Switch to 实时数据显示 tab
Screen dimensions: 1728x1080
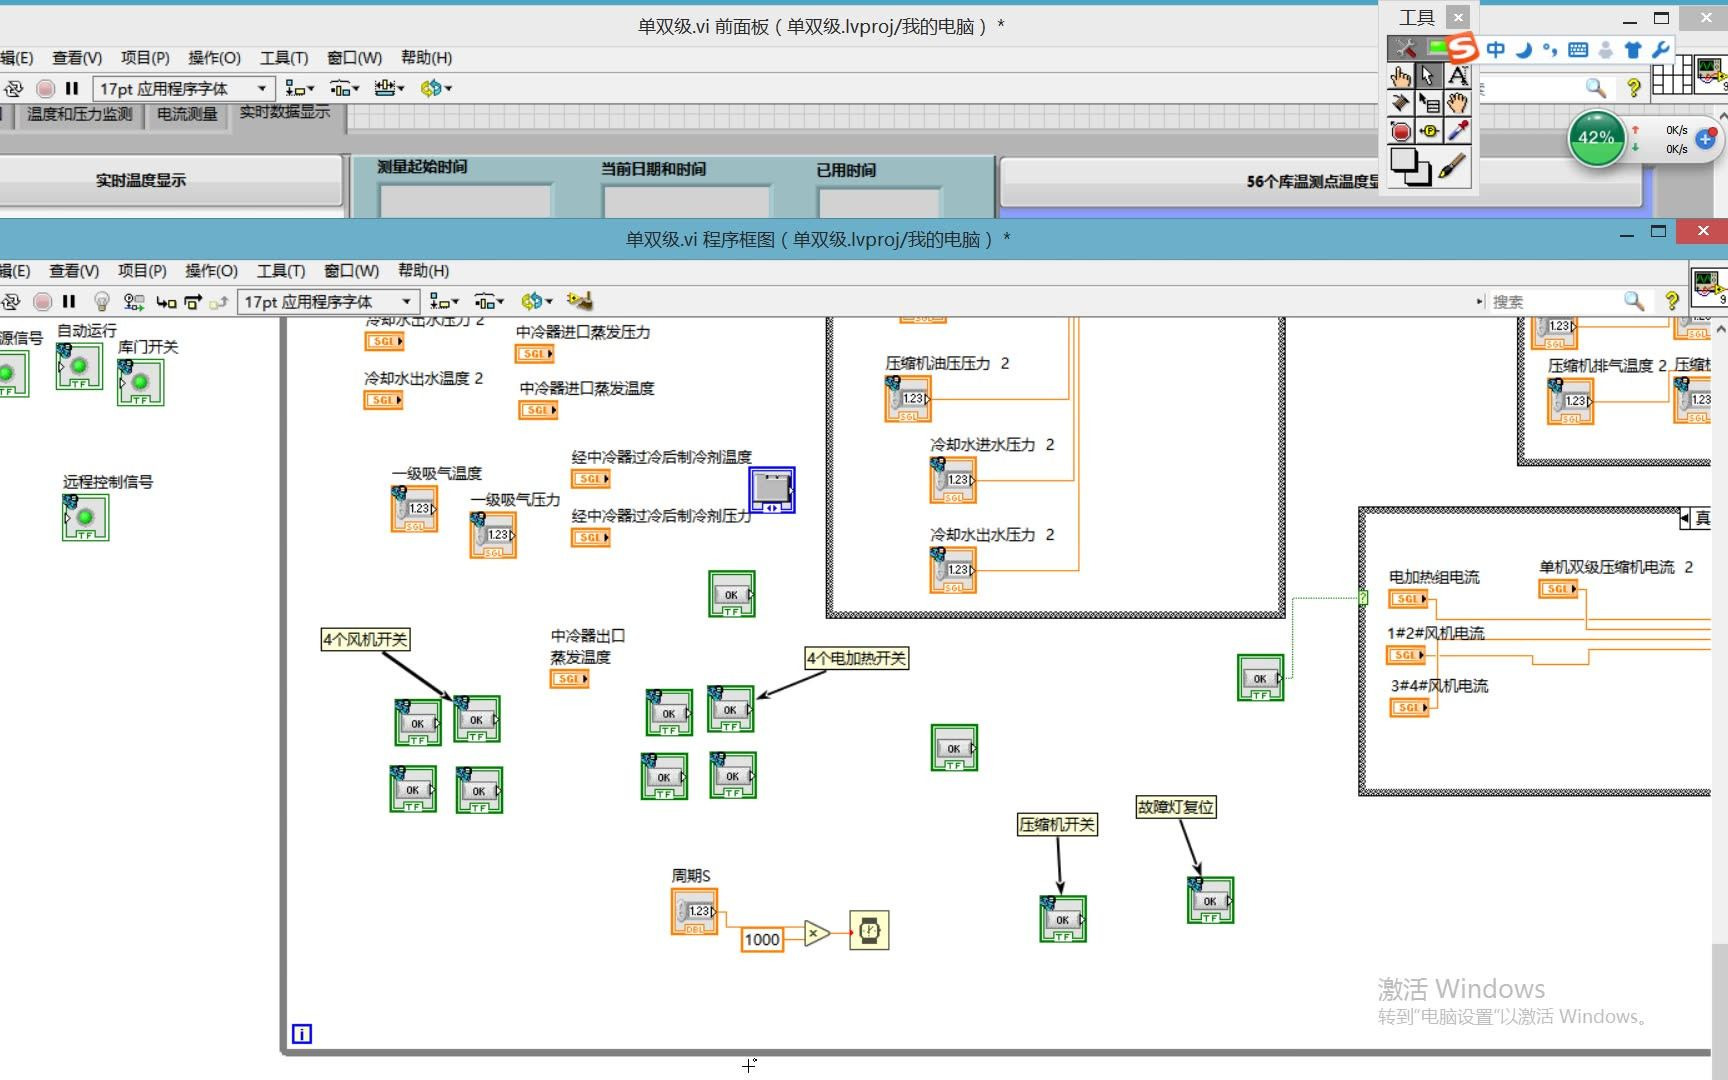286,113
